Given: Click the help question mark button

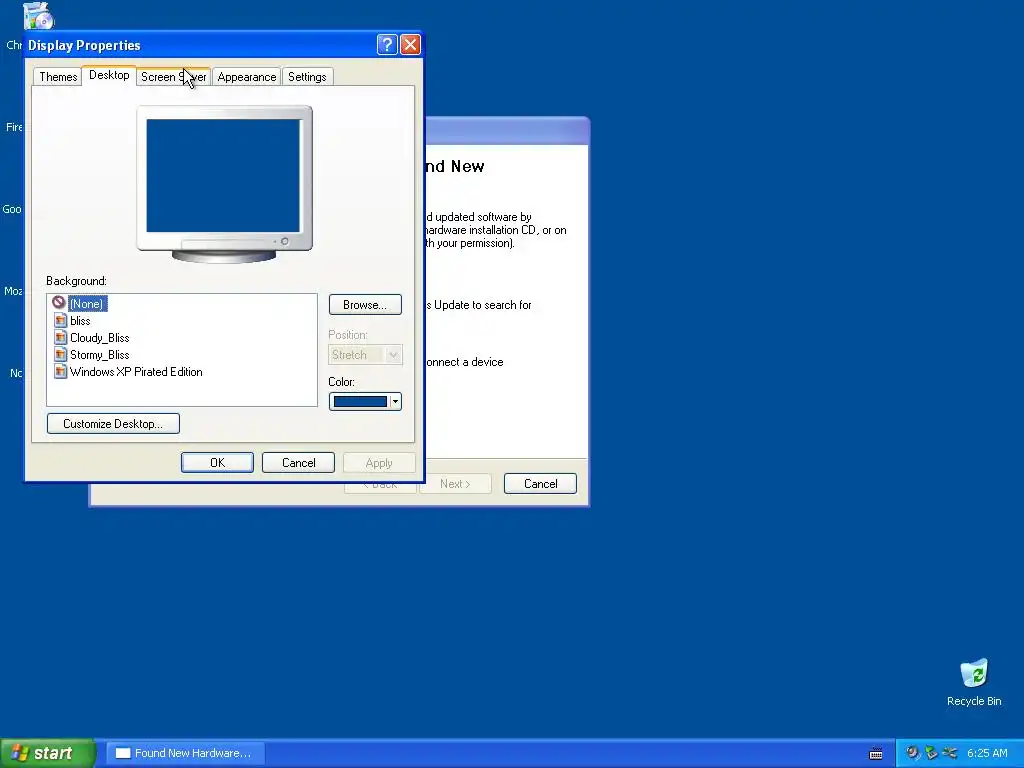Looking at the screenshot, I should (x=387, y=44).
